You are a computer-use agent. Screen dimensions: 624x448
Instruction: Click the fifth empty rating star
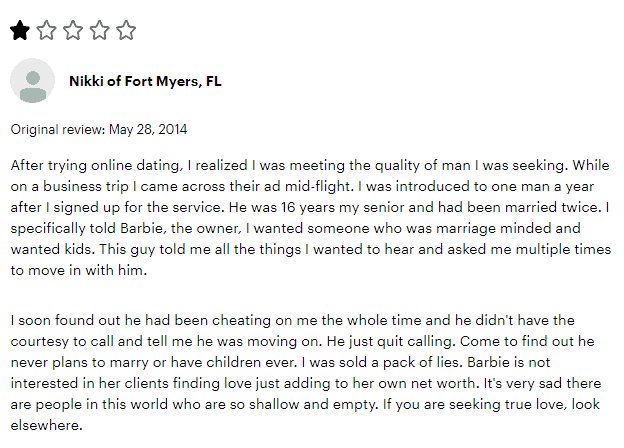click(126, 30)
